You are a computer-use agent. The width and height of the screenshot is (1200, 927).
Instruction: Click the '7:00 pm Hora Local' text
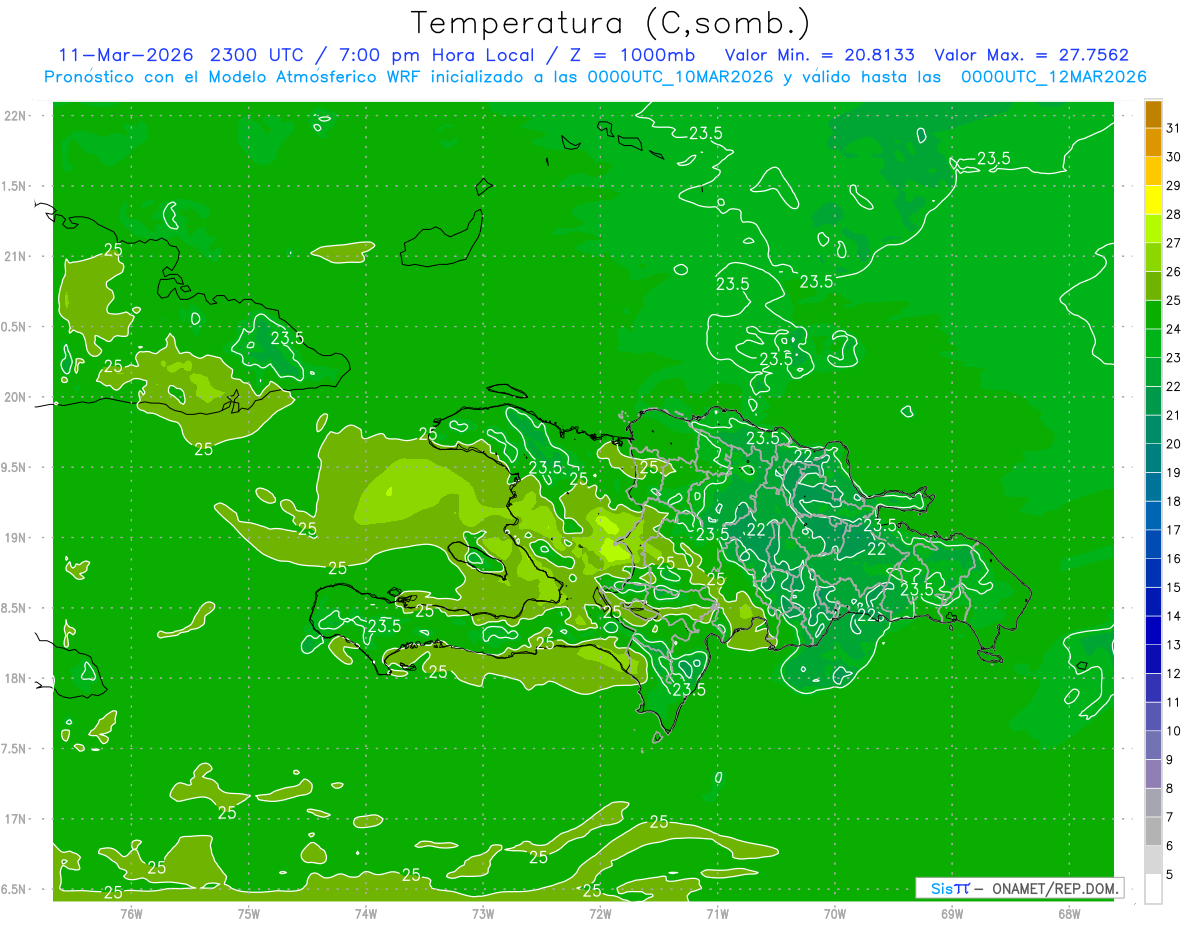[x=437, y=55]
